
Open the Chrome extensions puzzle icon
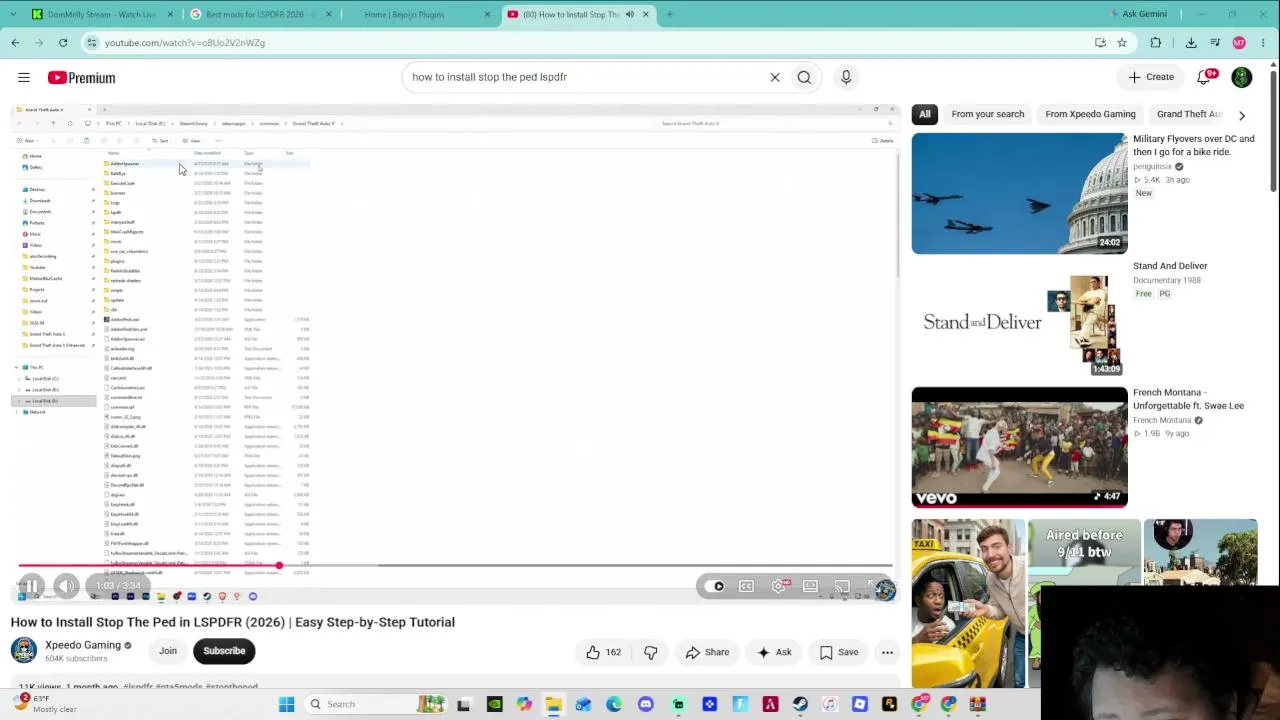1156,43
